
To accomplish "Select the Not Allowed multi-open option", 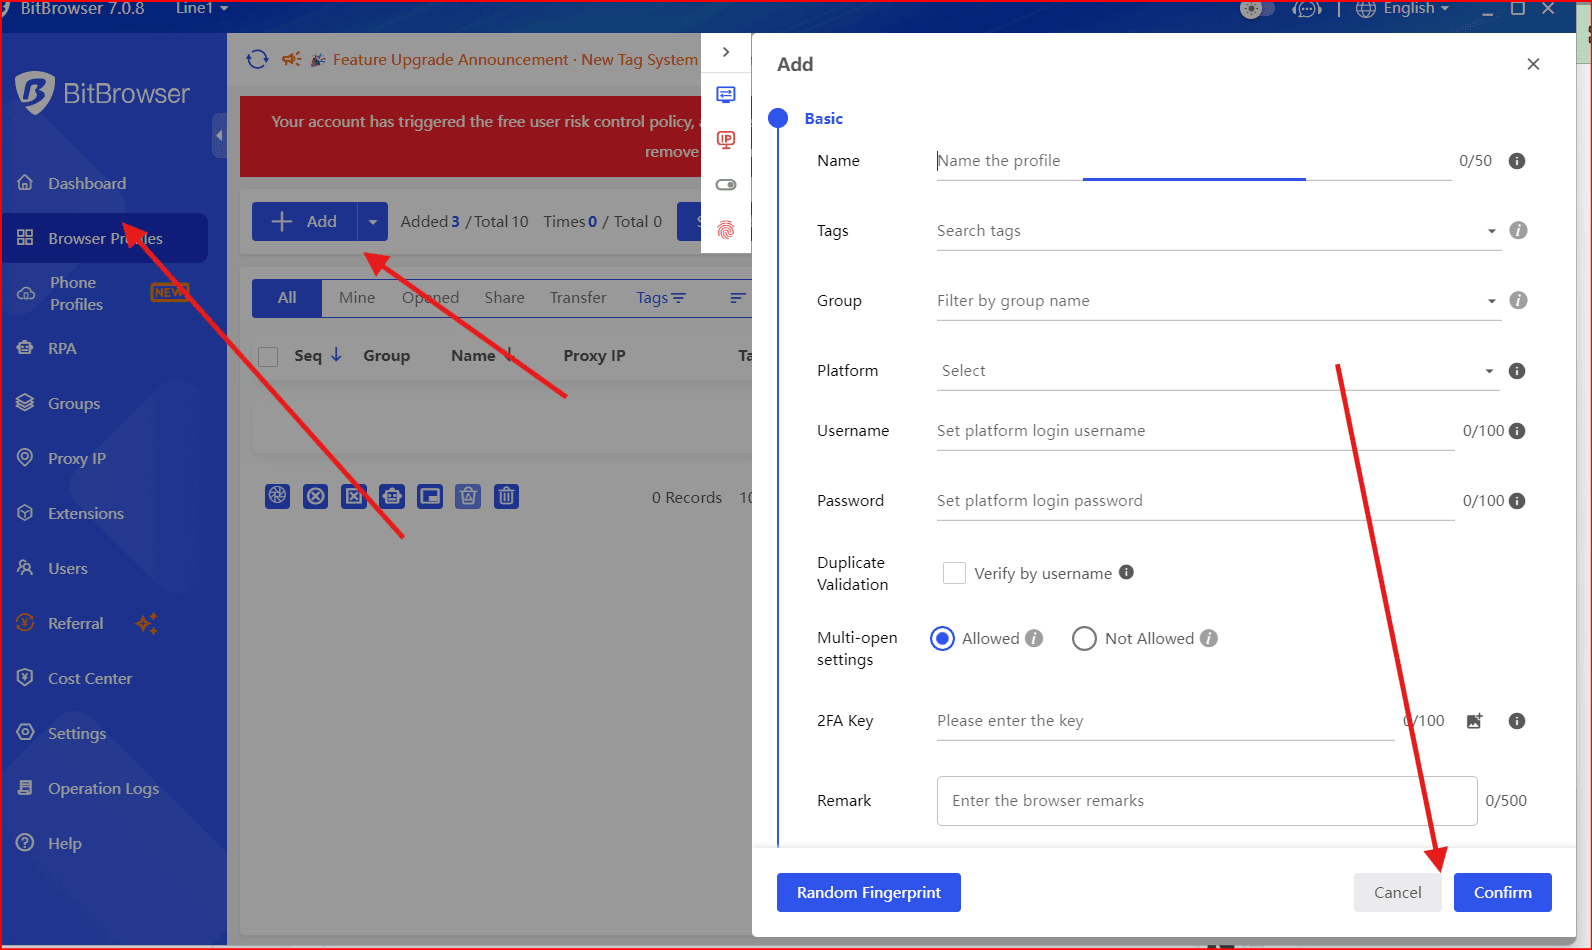I will coord(1084,639).
